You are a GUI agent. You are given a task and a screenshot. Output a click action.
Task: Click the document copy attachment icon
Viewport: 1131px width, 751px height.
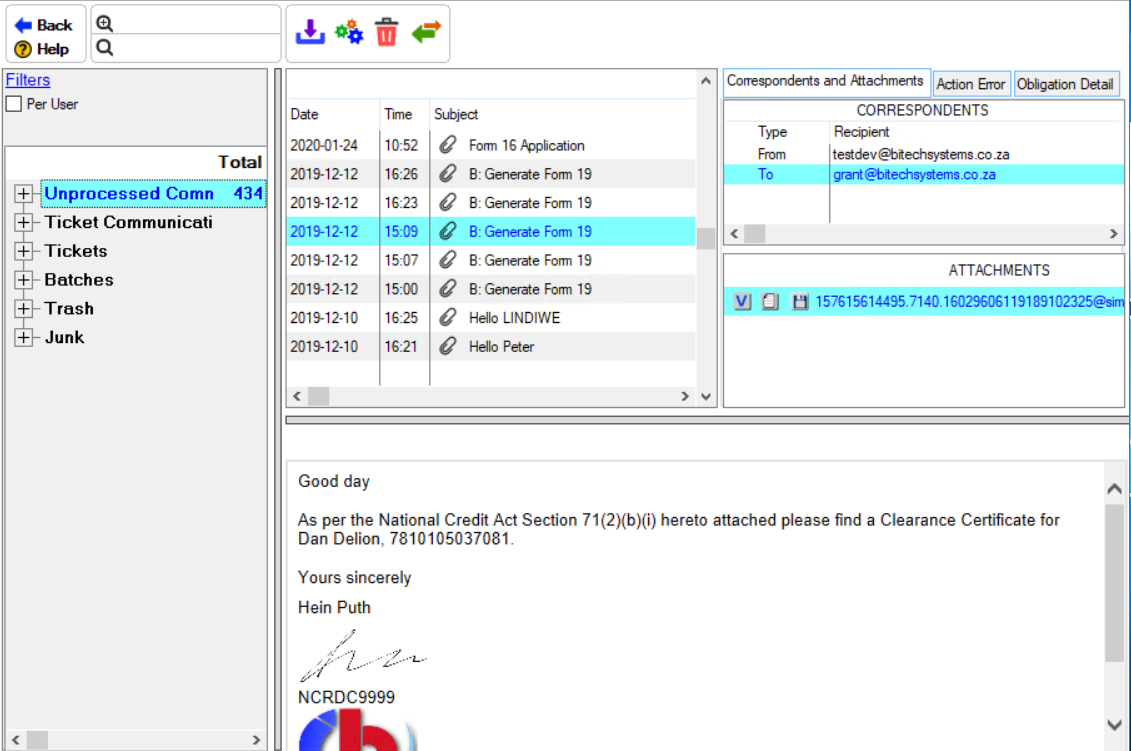(770, 301)
